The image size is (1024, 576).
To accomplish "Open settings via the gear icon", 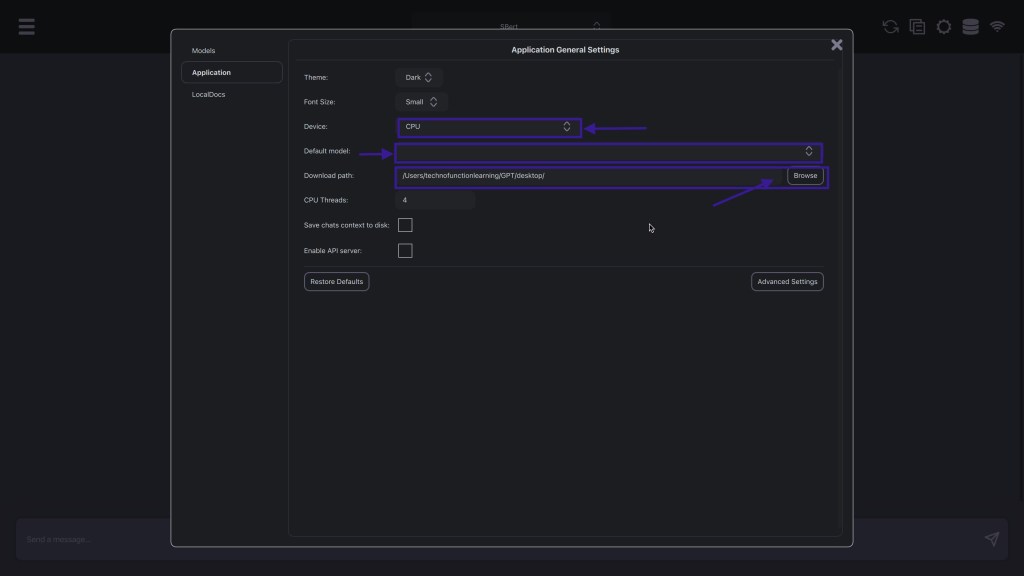I will [943, 27].
